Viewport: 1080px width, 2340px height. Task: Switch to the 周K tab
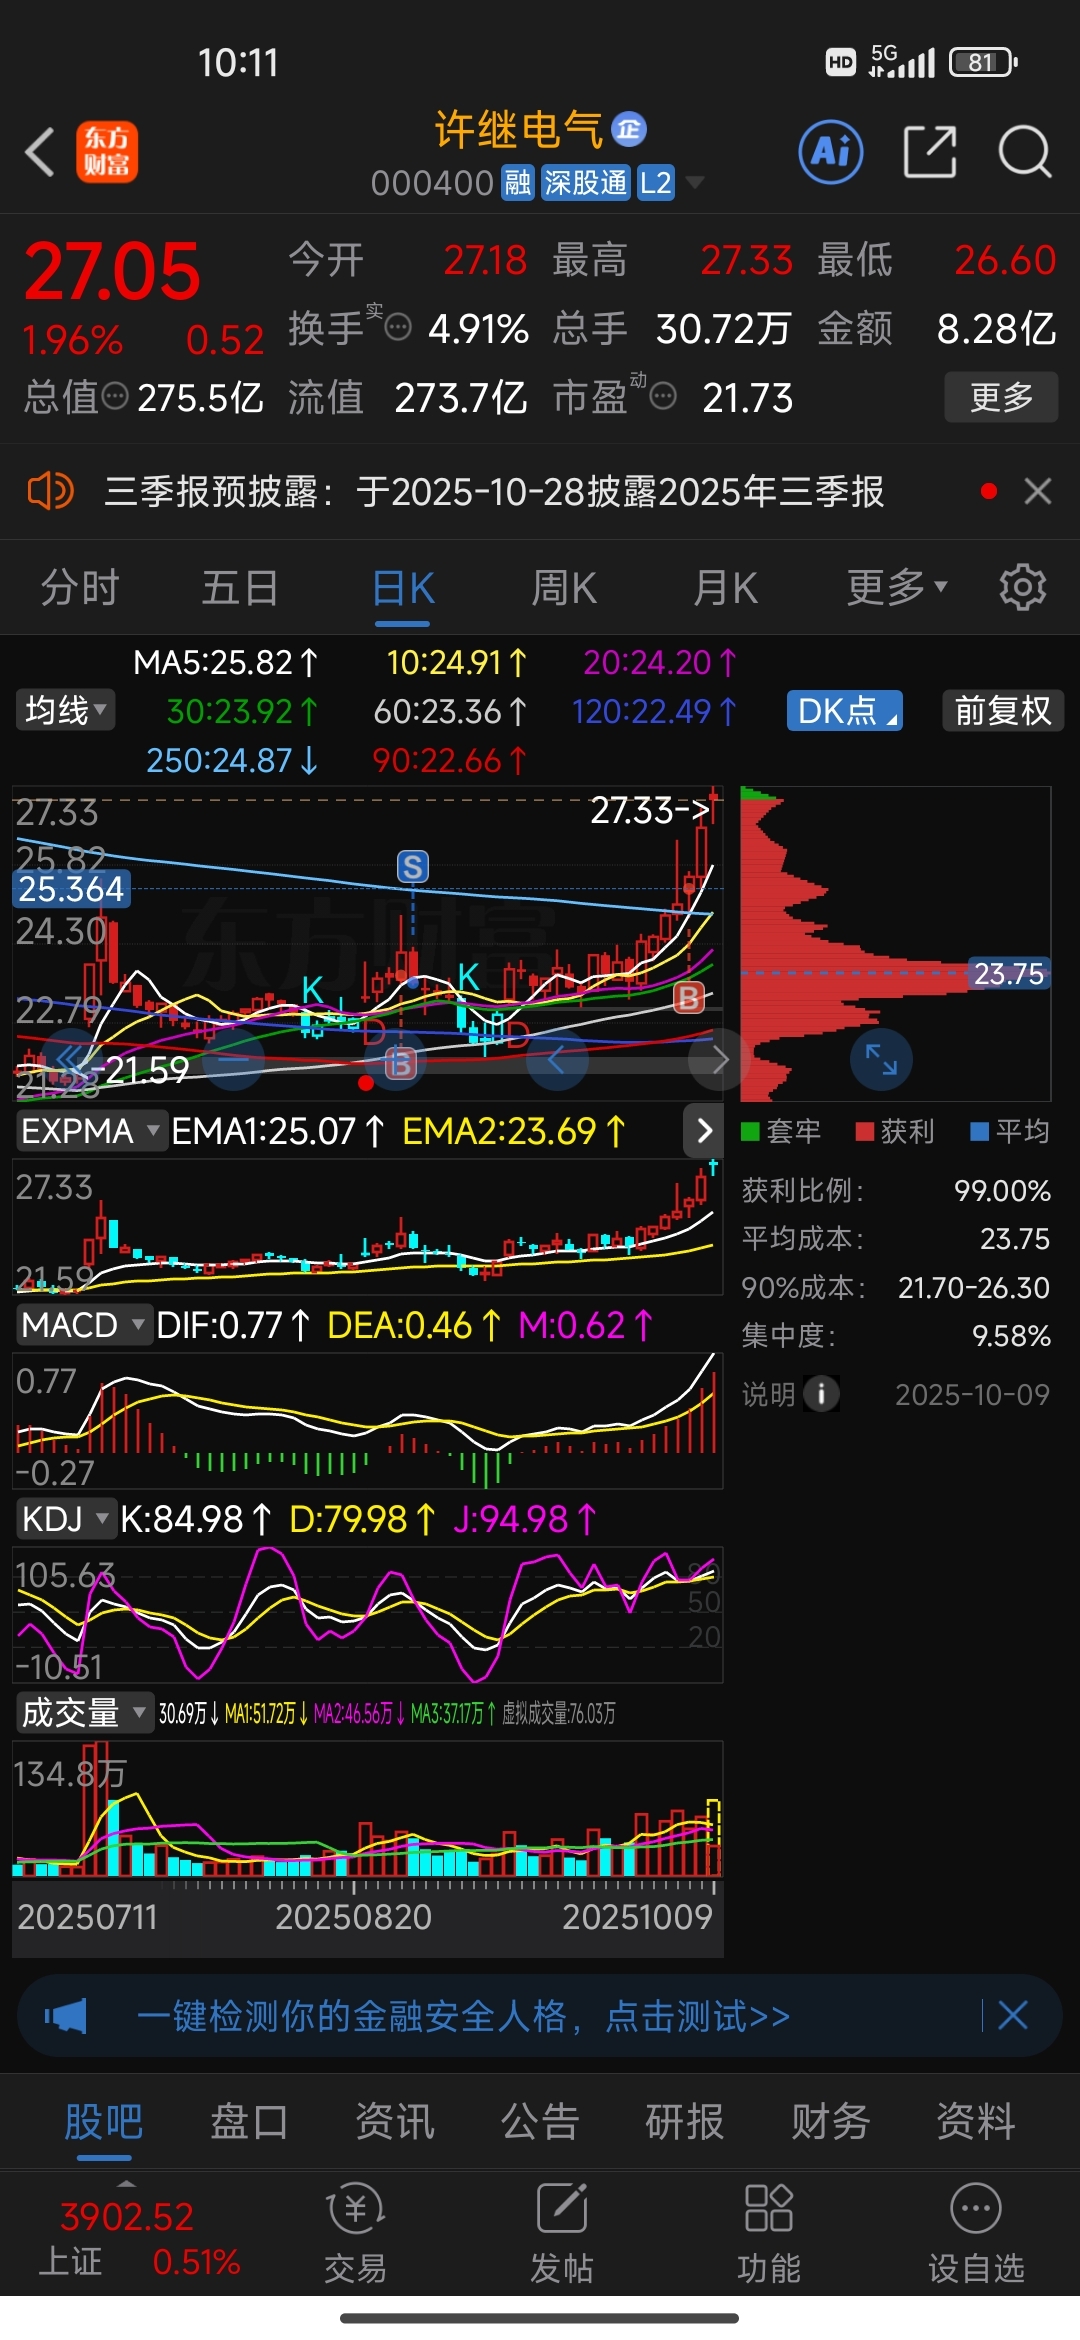[564, 587]
